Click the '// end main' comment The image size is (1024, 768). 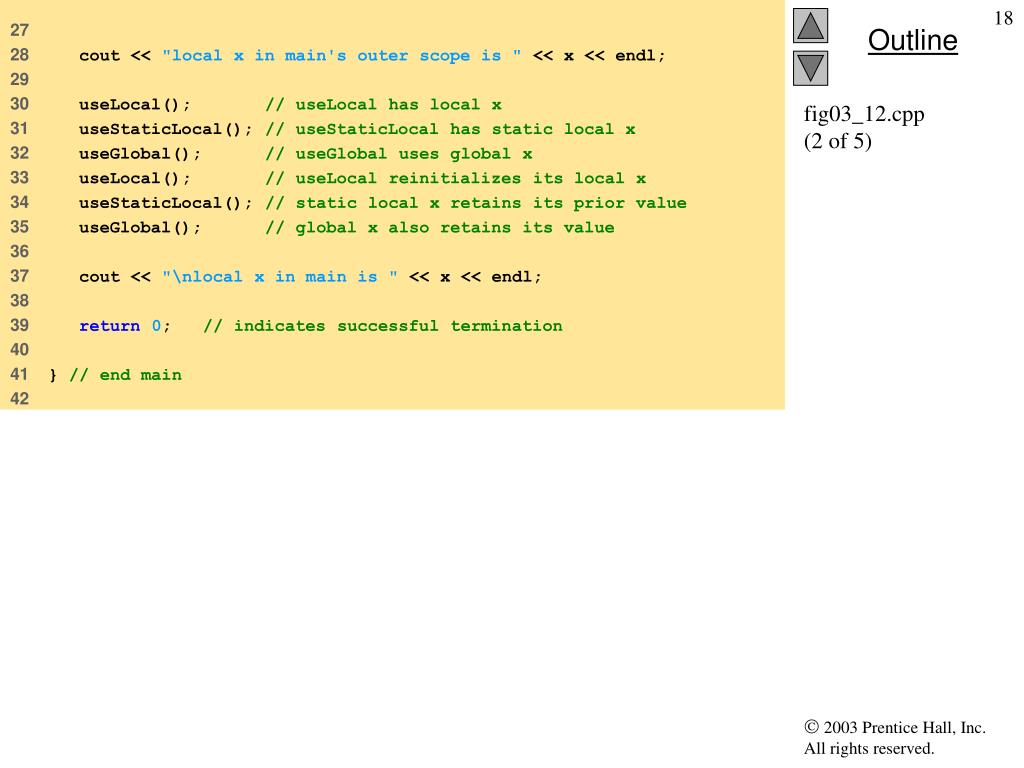(x=125, y=375)
